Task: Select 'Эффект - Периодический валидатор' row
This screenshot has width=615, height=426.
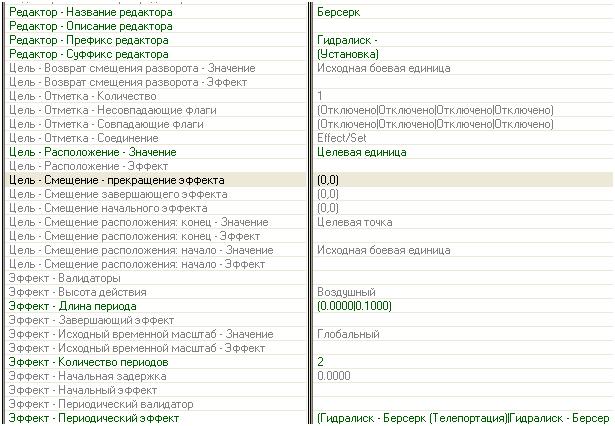Action: [x=101, y=404]
